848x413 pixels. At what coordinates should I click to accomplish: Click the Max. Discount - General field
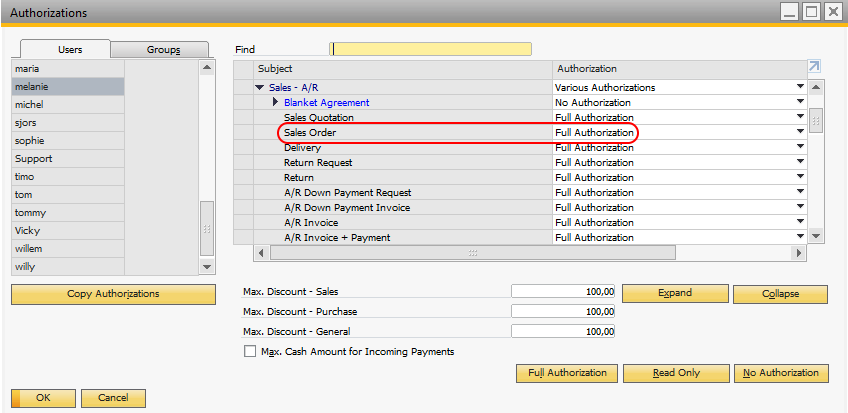tap(563, 331)
